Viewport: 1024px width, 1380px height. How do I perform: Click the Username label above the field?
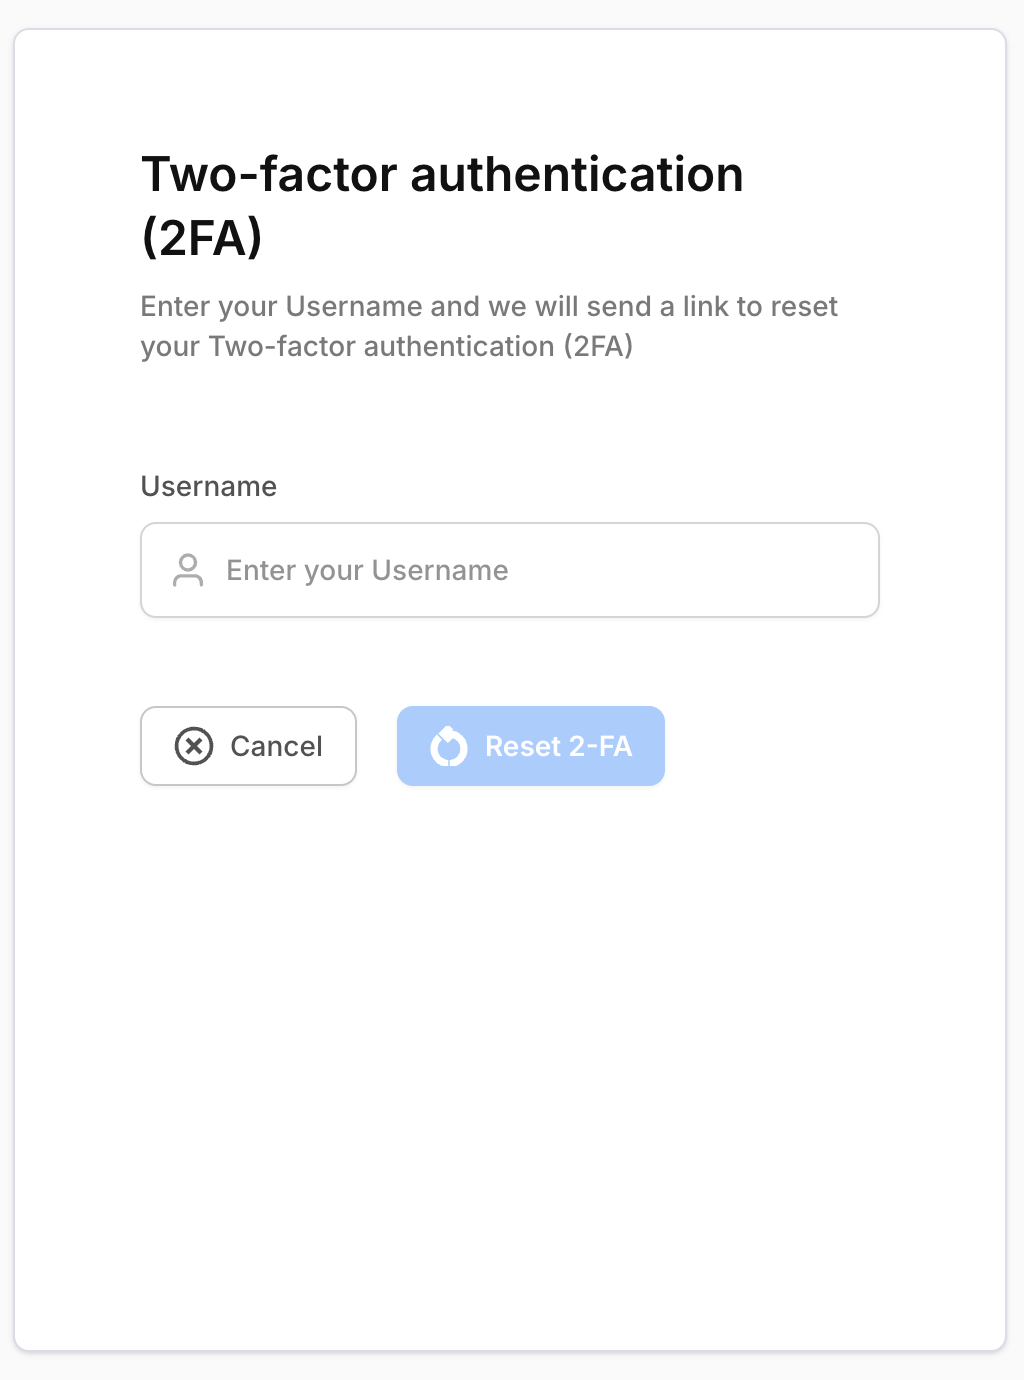[209, 486]
